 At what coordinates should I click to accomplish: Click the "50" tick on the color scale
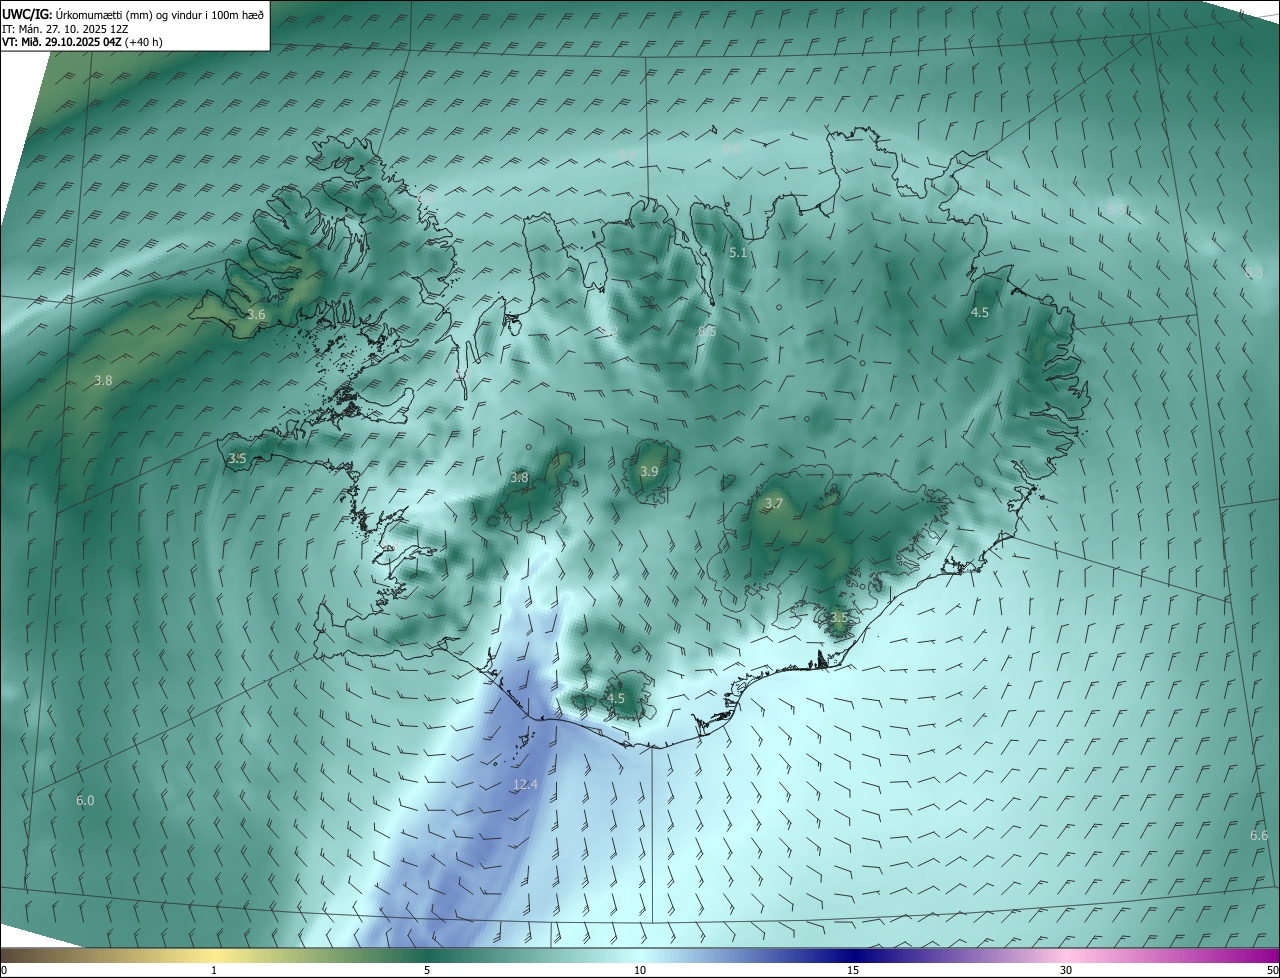[1272, 970]
